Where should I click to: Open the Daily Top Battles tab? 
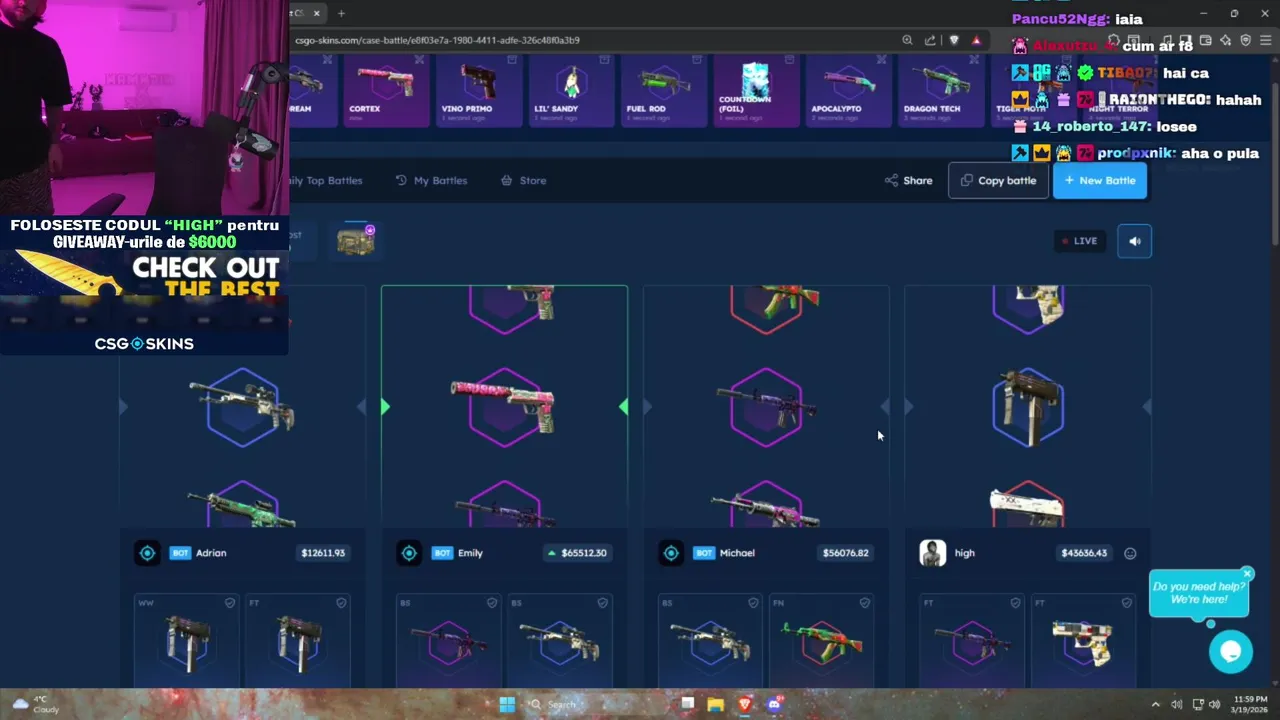326,181
